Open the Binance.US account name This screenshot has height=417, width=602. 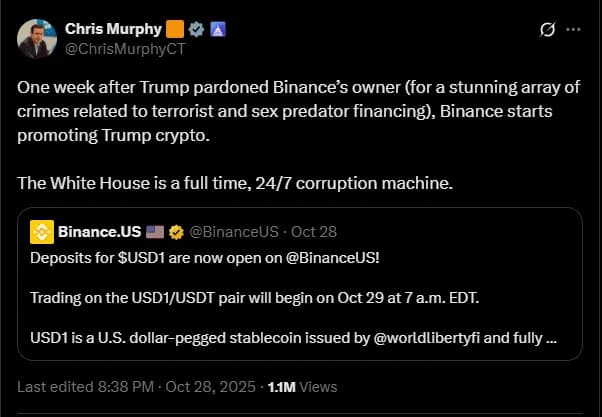(x=99, y=232)
